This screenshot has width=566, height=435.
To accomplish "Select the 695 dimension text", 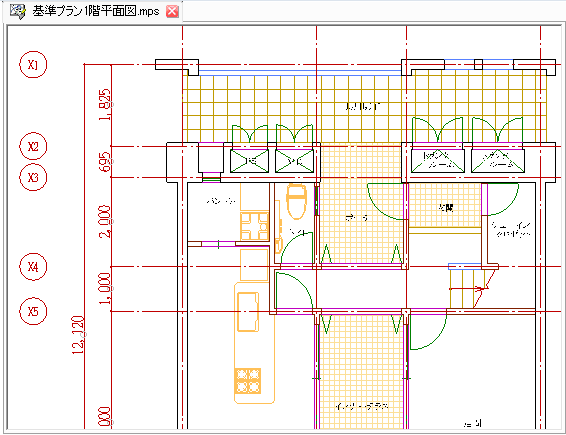I will (105, 162).
